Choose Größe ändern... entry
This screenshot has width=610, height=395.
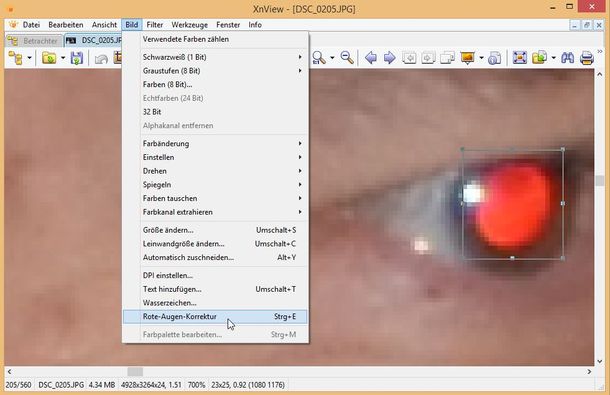pos(215,230)
